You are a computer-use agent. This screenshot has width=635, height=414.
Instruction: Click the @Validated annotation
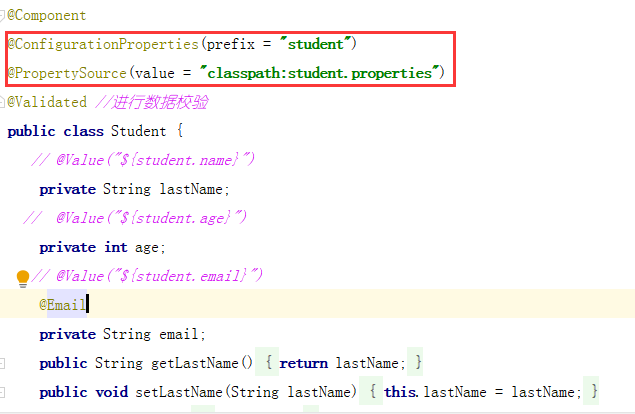[x=47, y=102]
